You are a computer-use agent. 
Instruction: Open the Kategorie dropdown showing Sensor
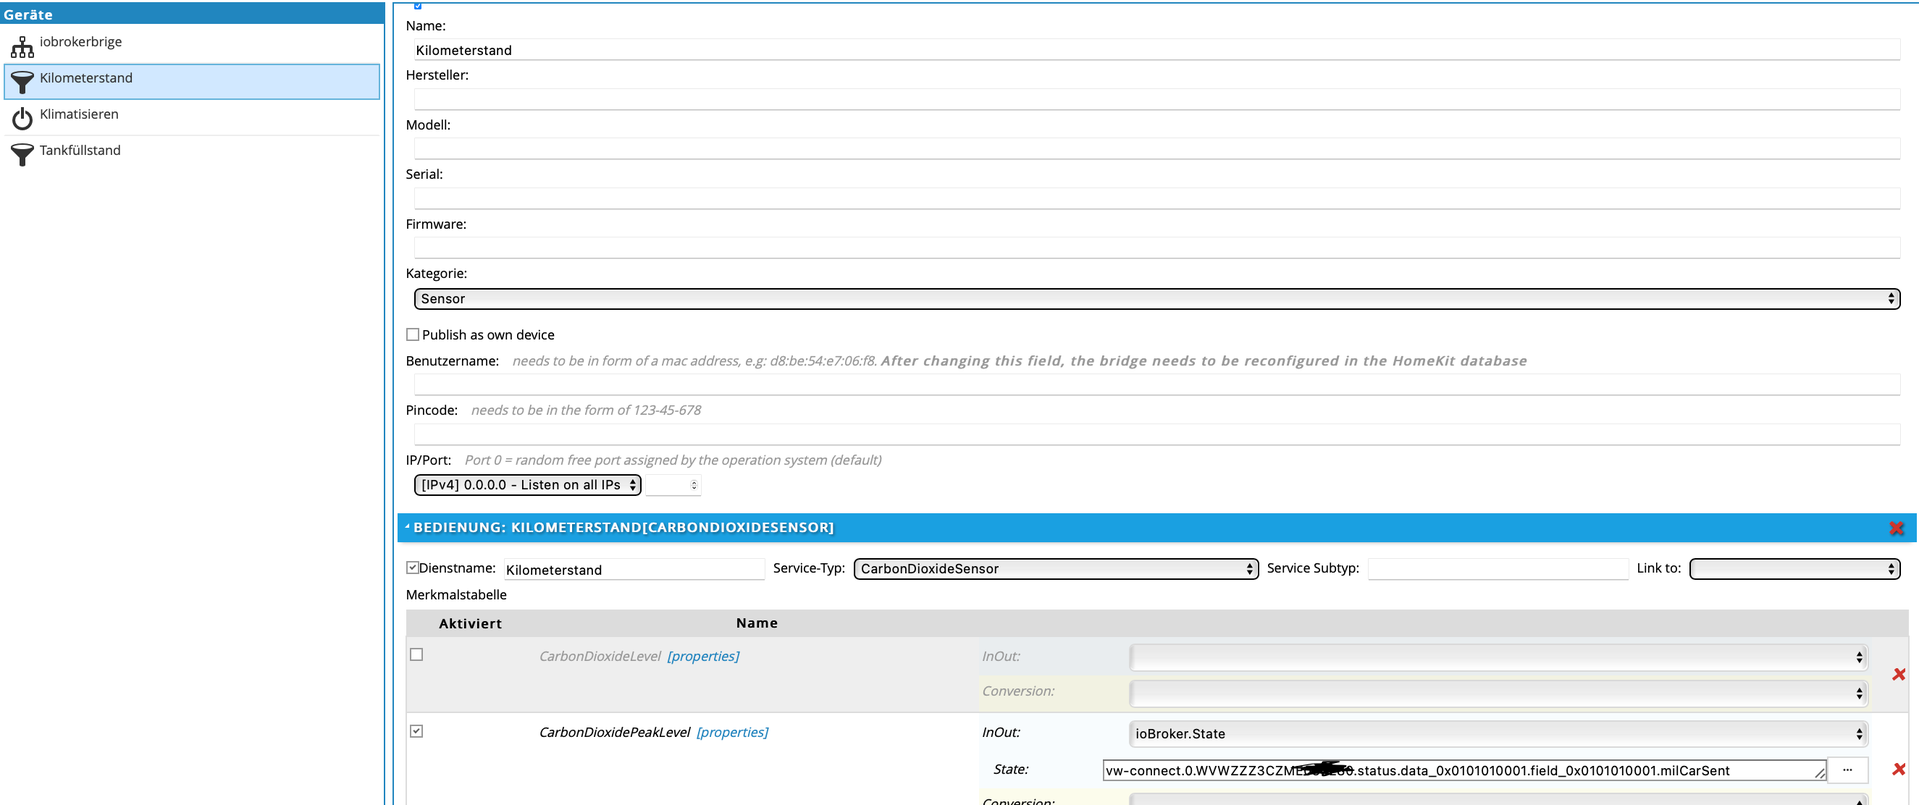click(x=1156, y=299)
